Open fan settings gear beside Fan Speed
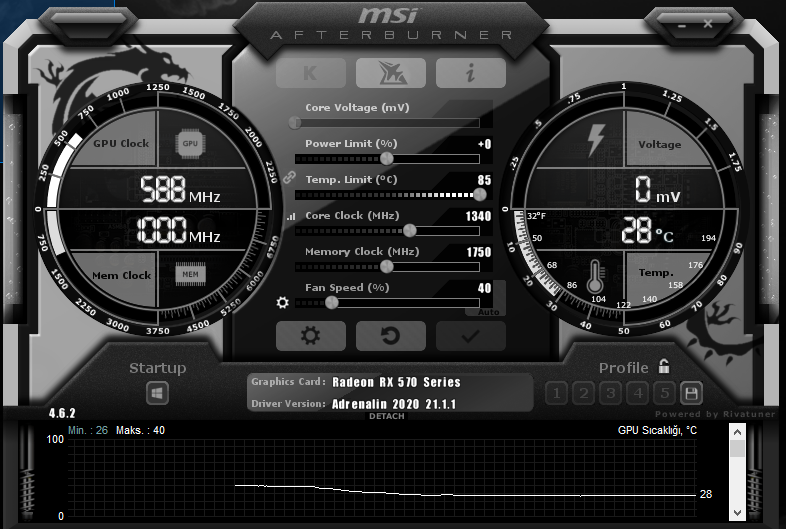 point(283,302)
